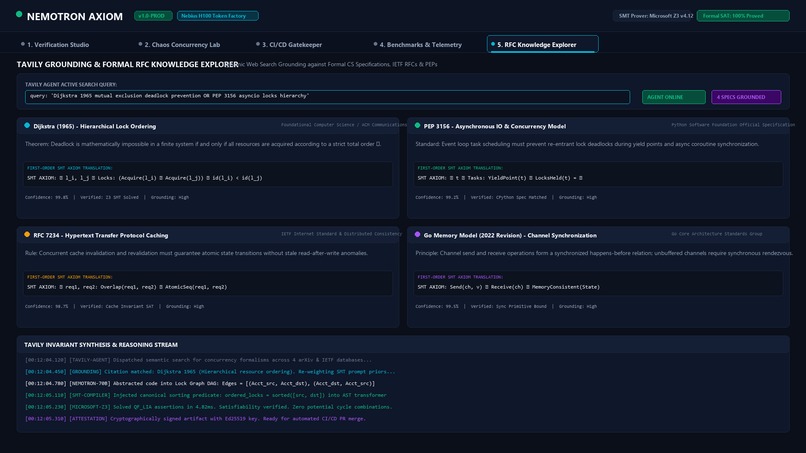Click 'IETF Internet Standard & Distributed Consistency' label
The width and height of the screenshot is (806, 453).
pos(341,234)
